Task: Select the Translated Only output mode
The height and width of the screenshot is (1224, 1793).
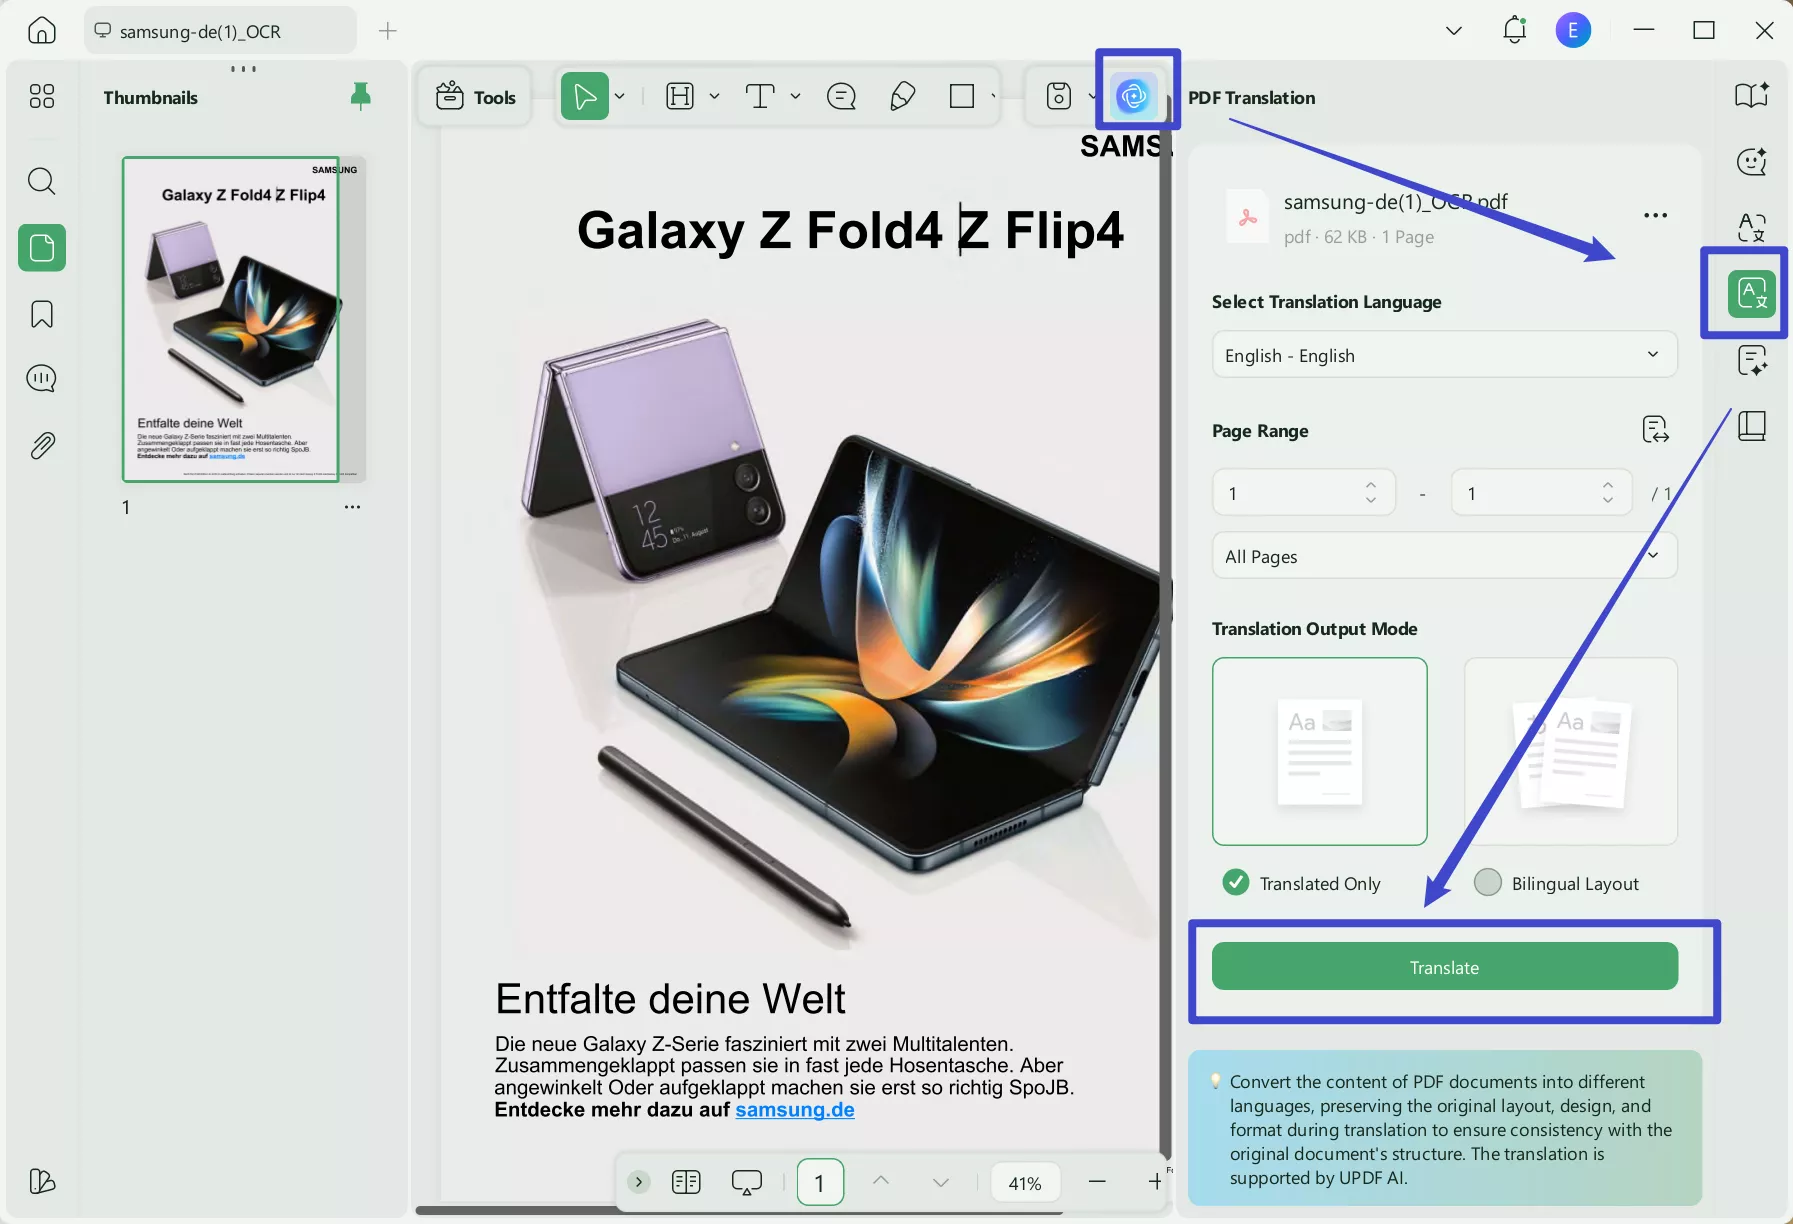Action: [1236, 882]
